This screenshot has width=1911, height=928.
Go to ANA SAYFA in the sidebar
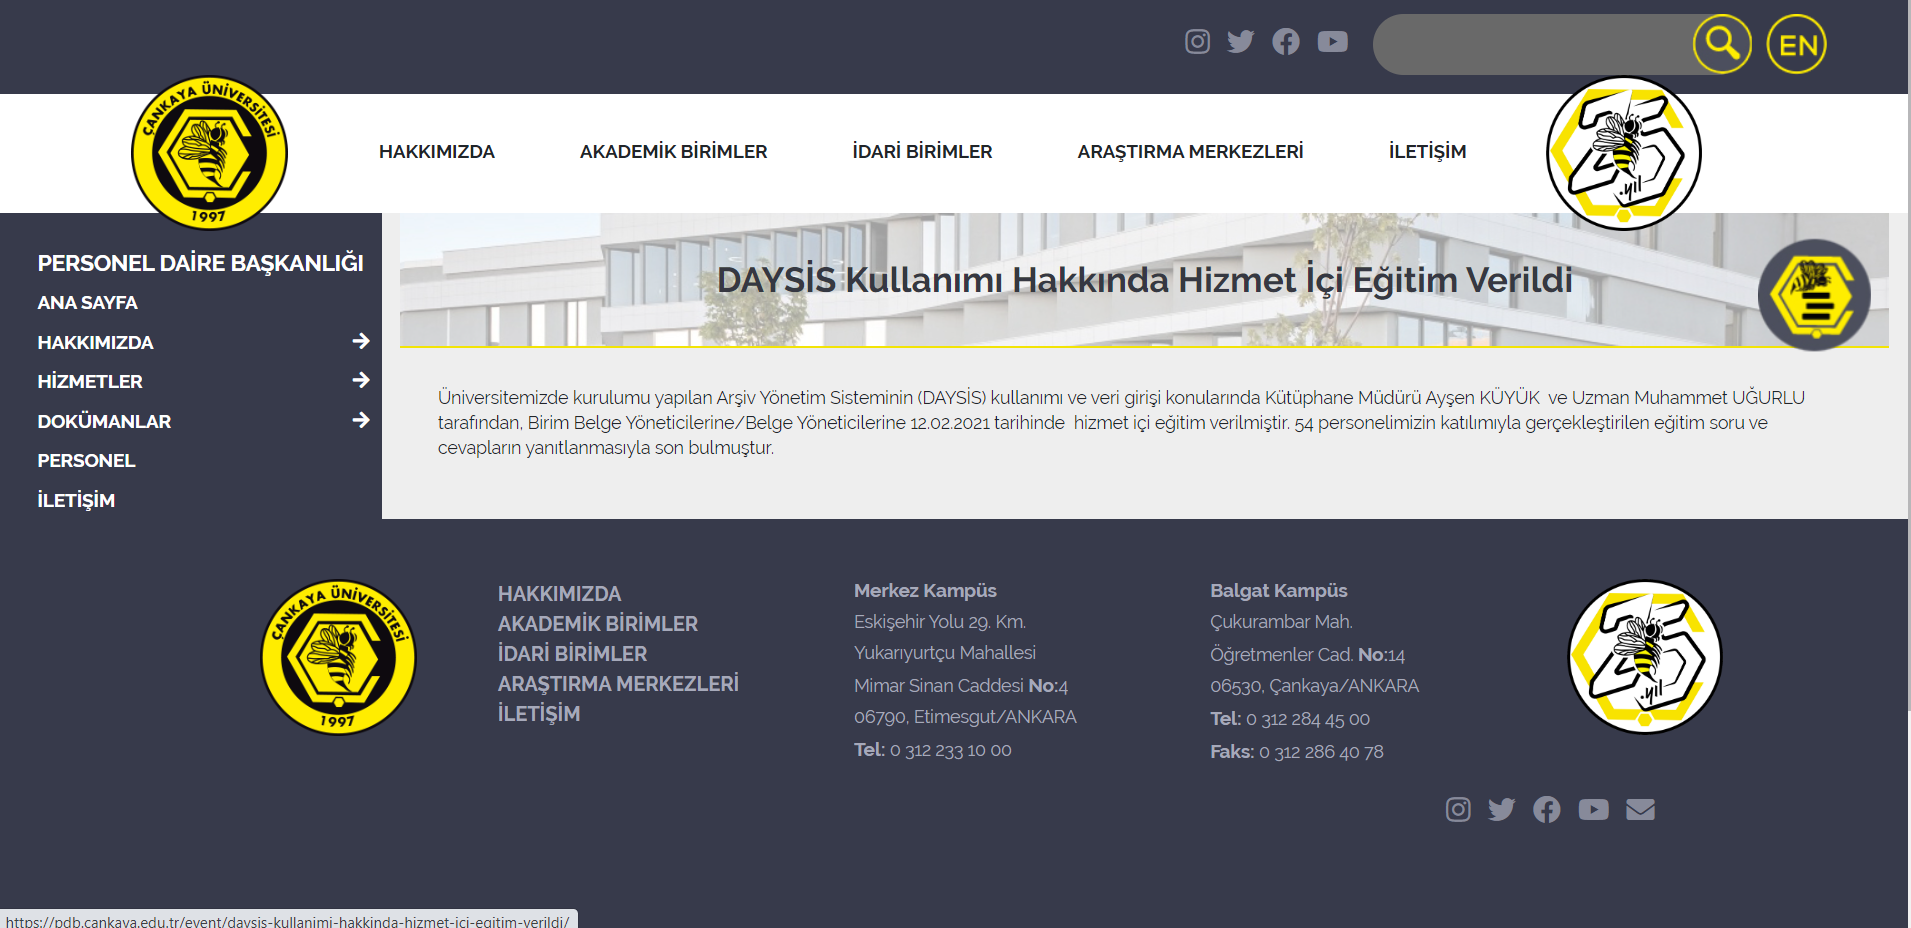(88, 303)
